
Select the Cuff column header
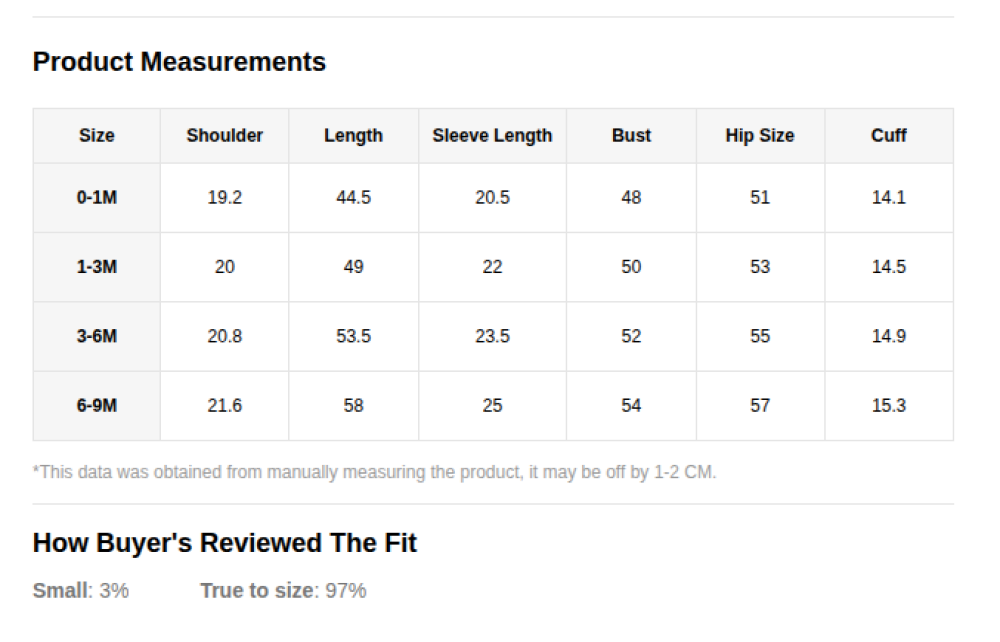click(889, 136)
